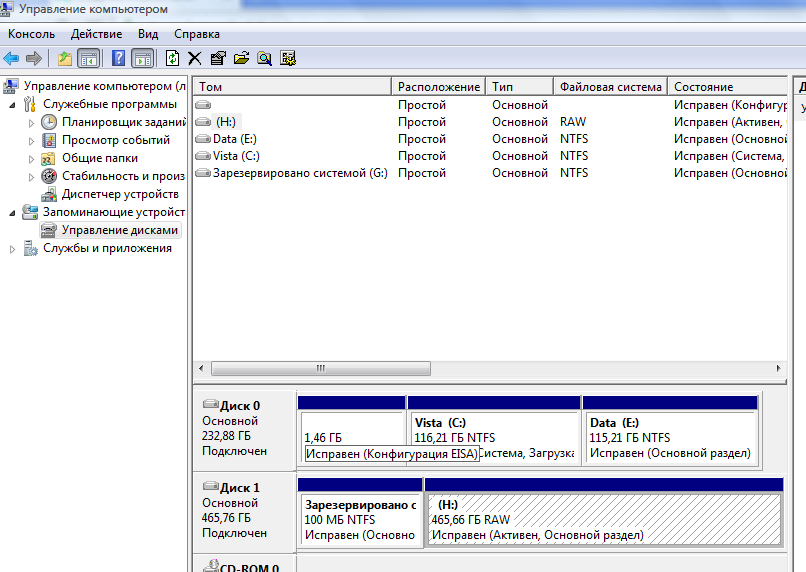Screen dimensions: 806x572
Task: Click the Back arrow toolbar icon
Action: click(12, 58)
